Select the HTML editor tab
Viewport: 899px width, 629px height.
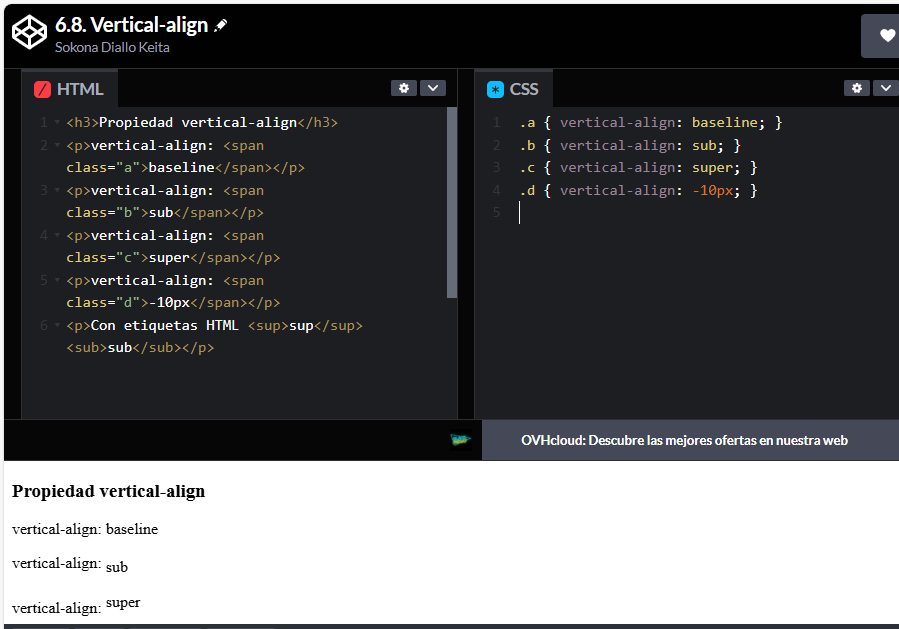tap(69, 89)
